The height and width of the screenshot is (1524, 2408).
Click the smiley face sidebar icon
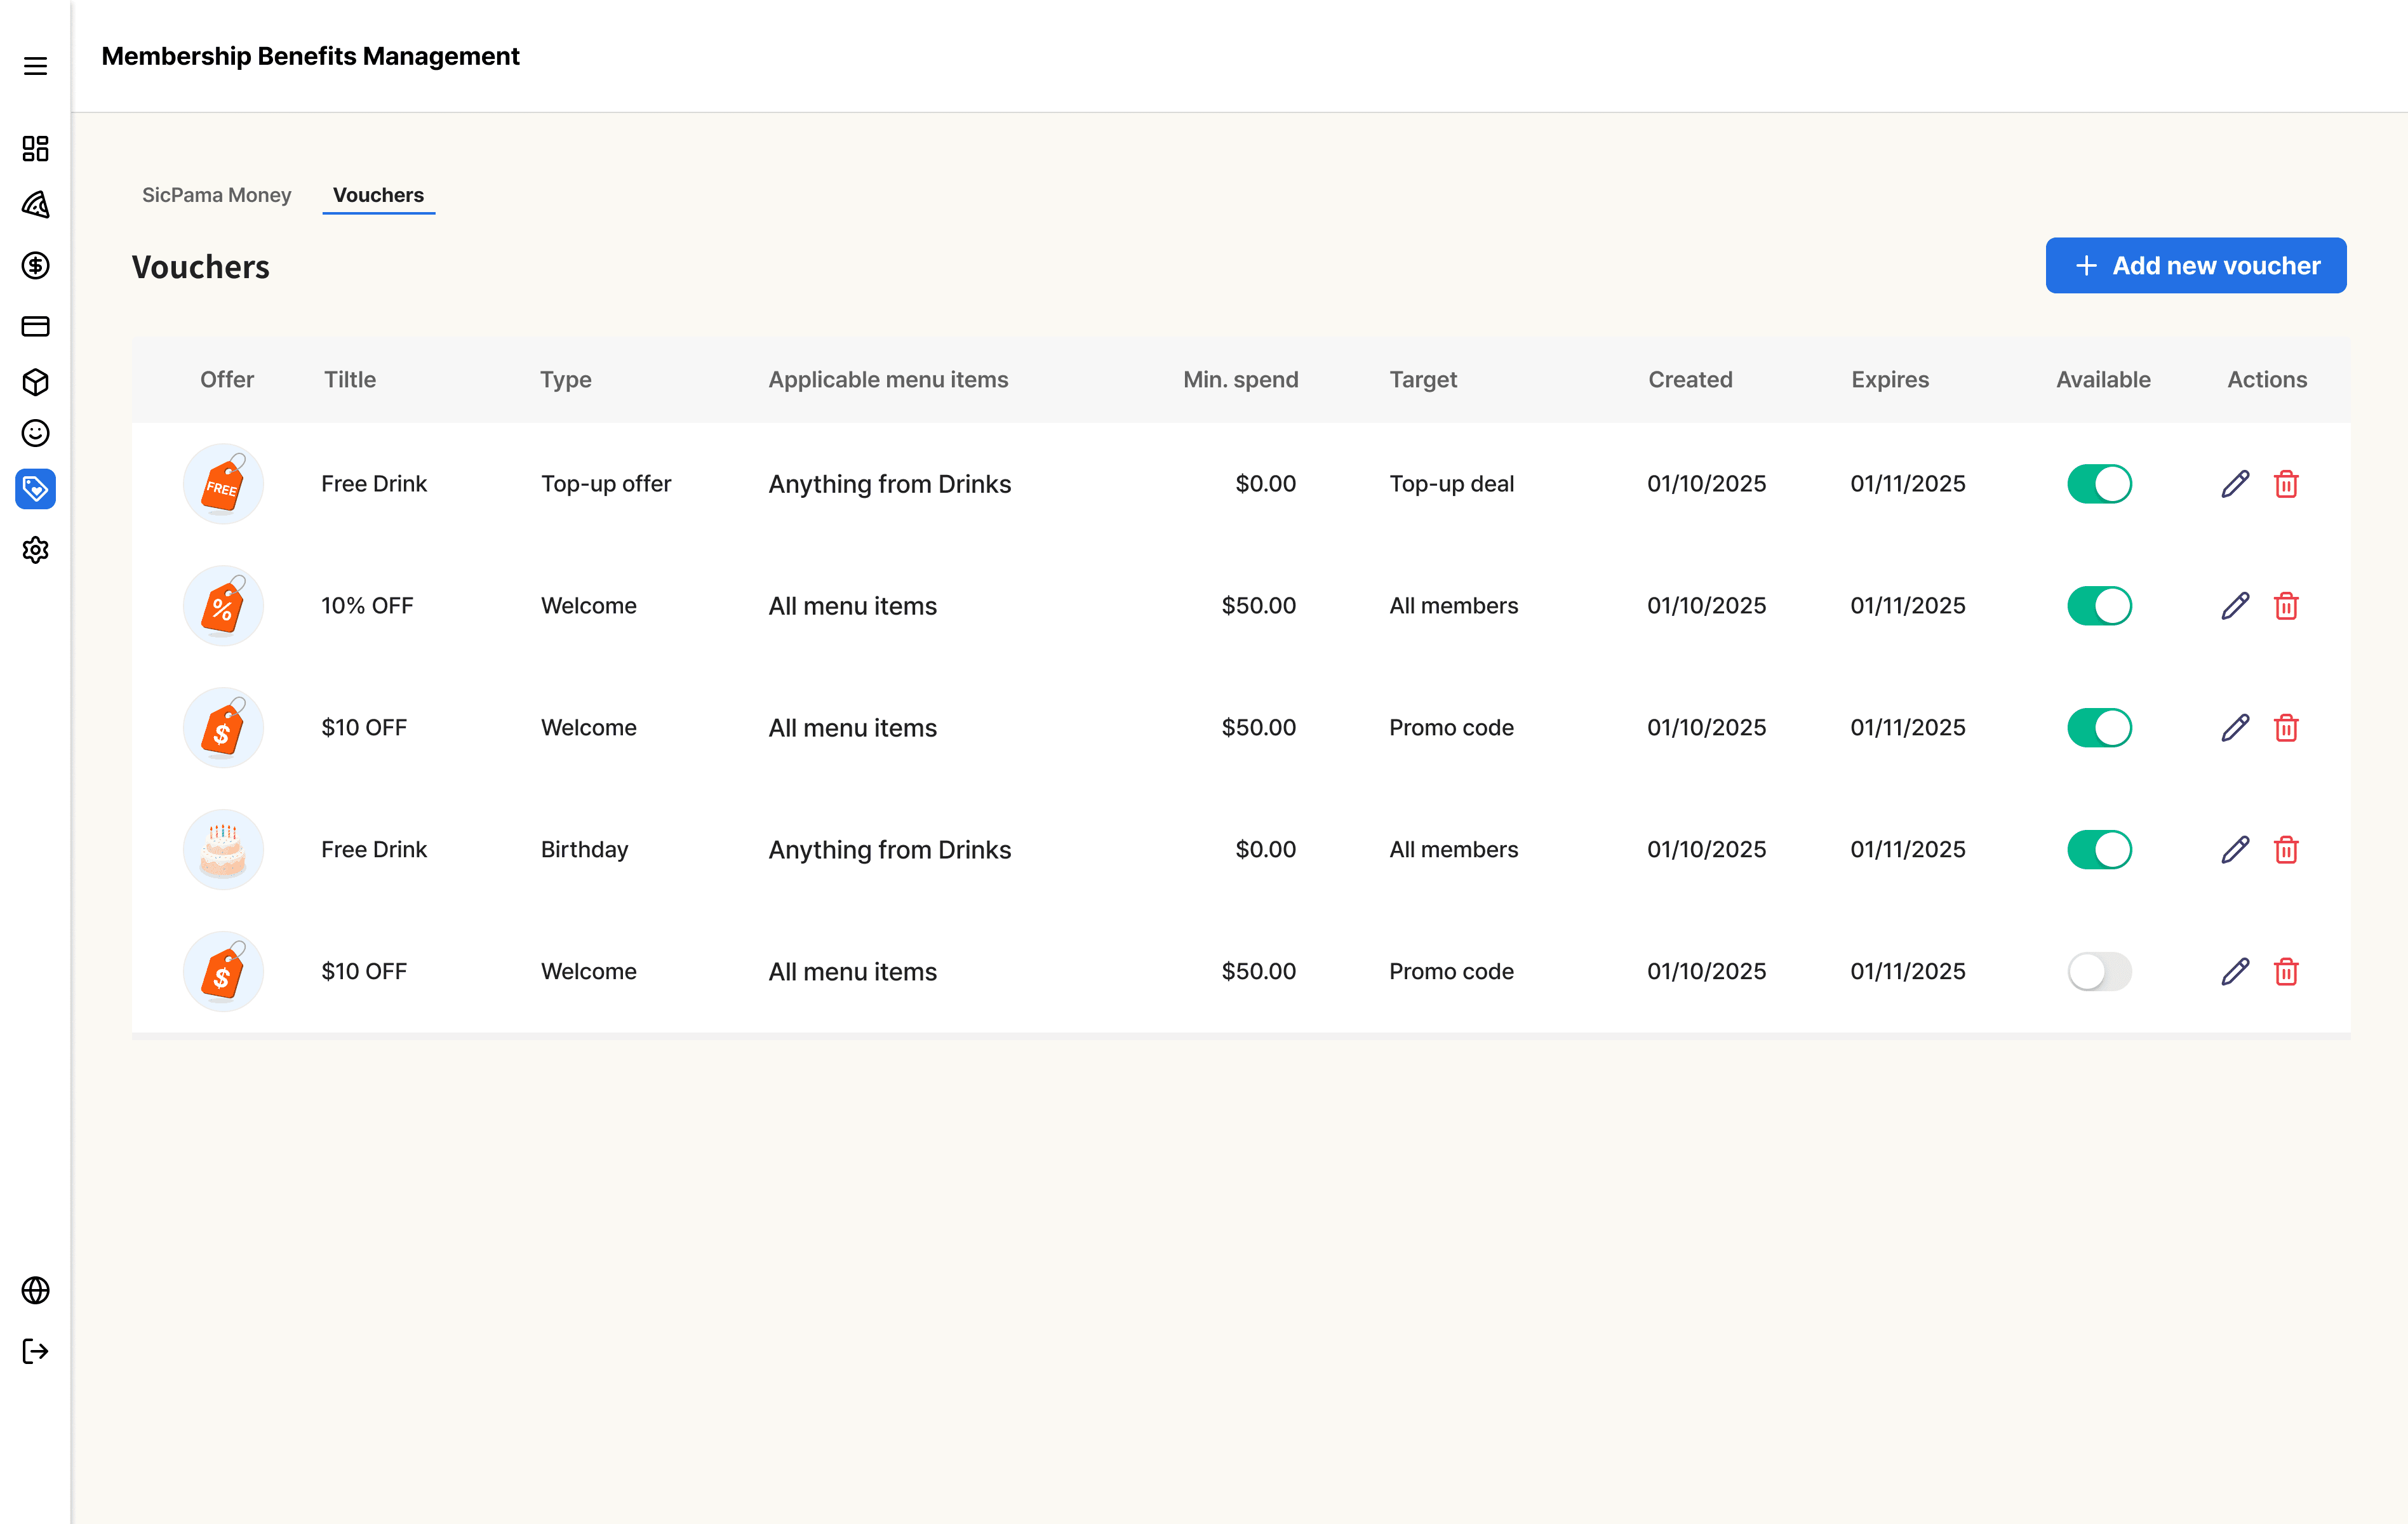click(x=35, y=433)
